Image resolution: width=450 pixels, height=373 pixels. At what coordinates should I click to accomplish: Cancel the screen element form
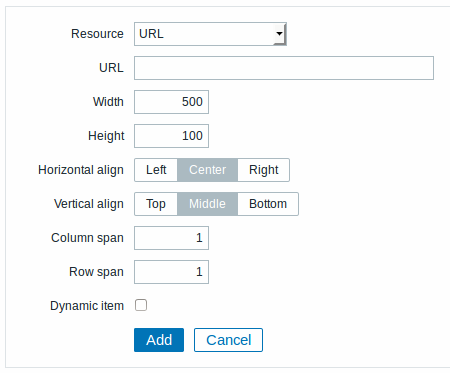point(228,340)
